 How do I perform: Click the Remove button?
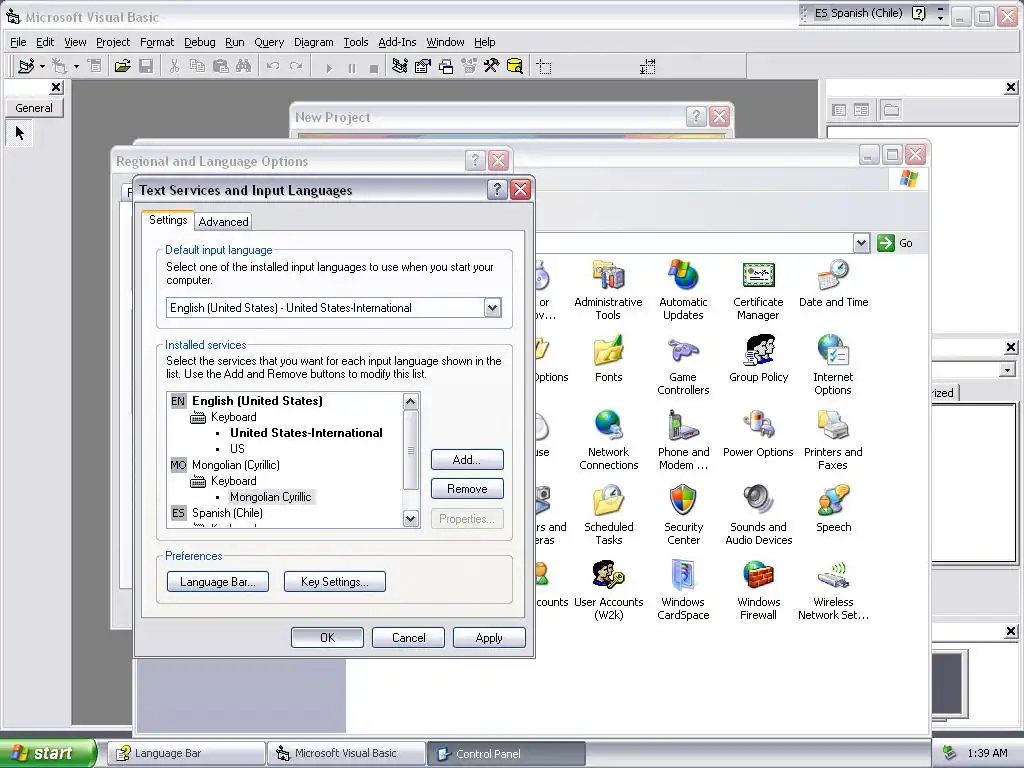tap(467, 489)
